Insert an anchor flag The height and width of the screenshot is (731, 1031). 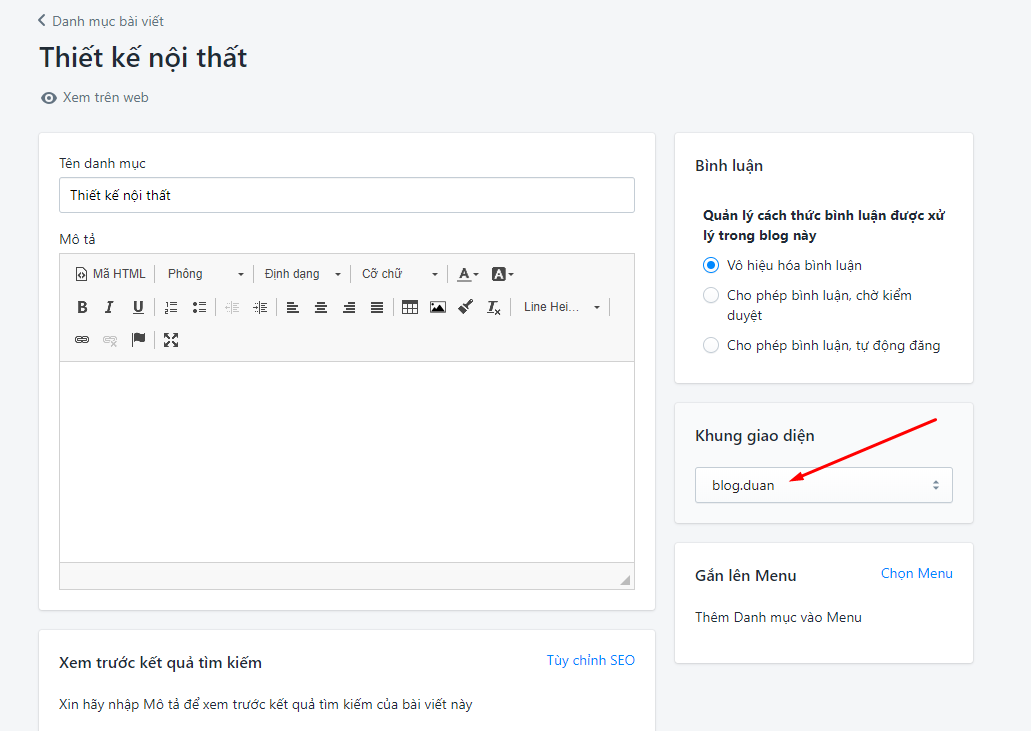pos(138,340)
